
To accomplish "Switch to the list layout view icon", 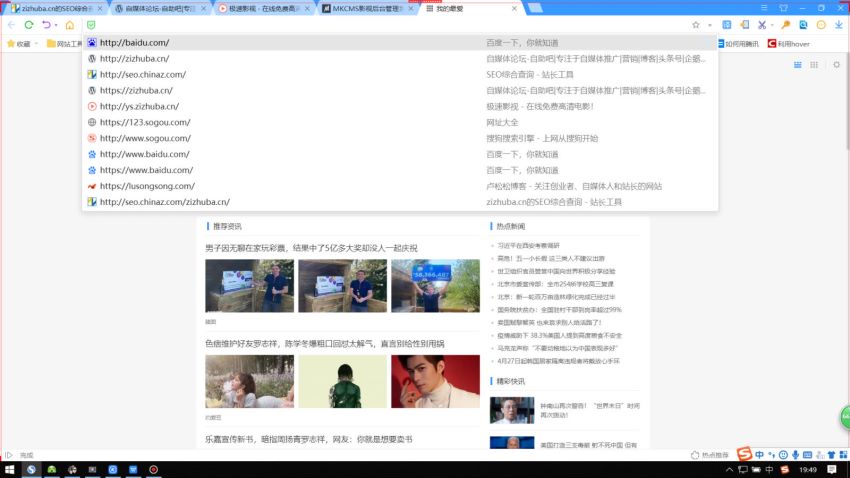I will [797, 65].
